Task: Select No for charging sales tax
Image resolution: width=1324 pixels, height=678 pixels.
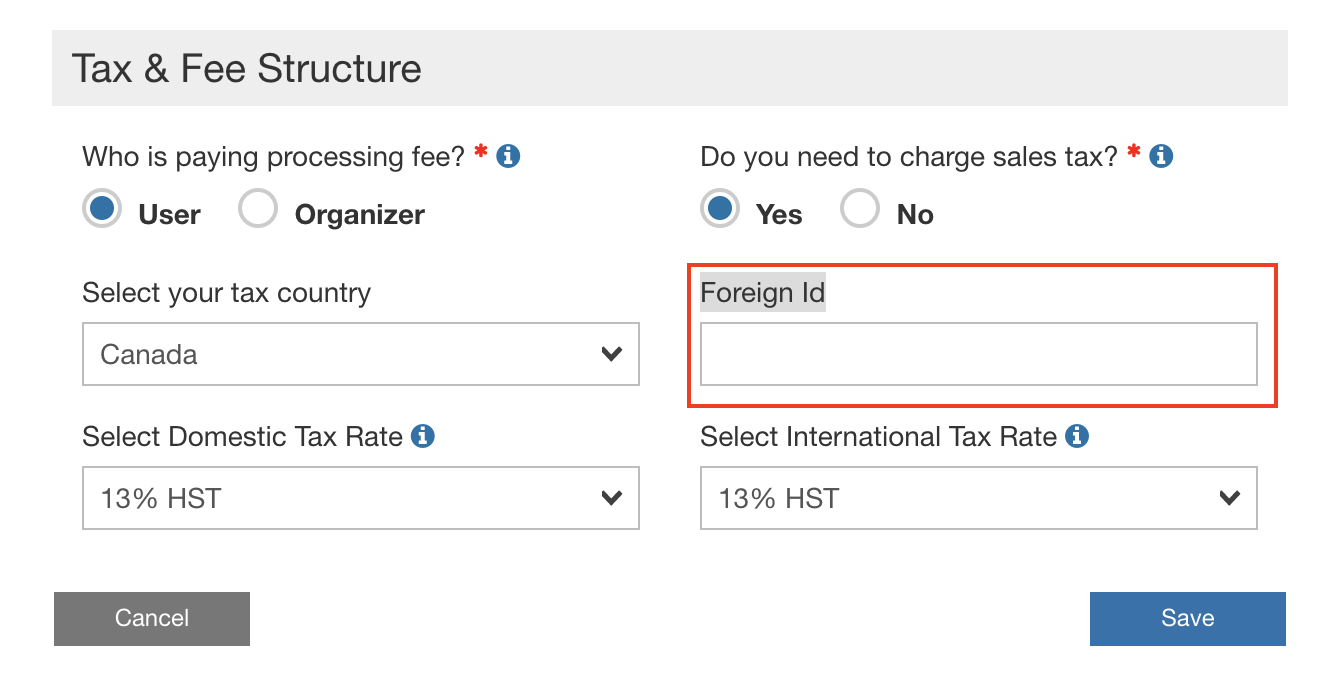Action: point(860,211)
